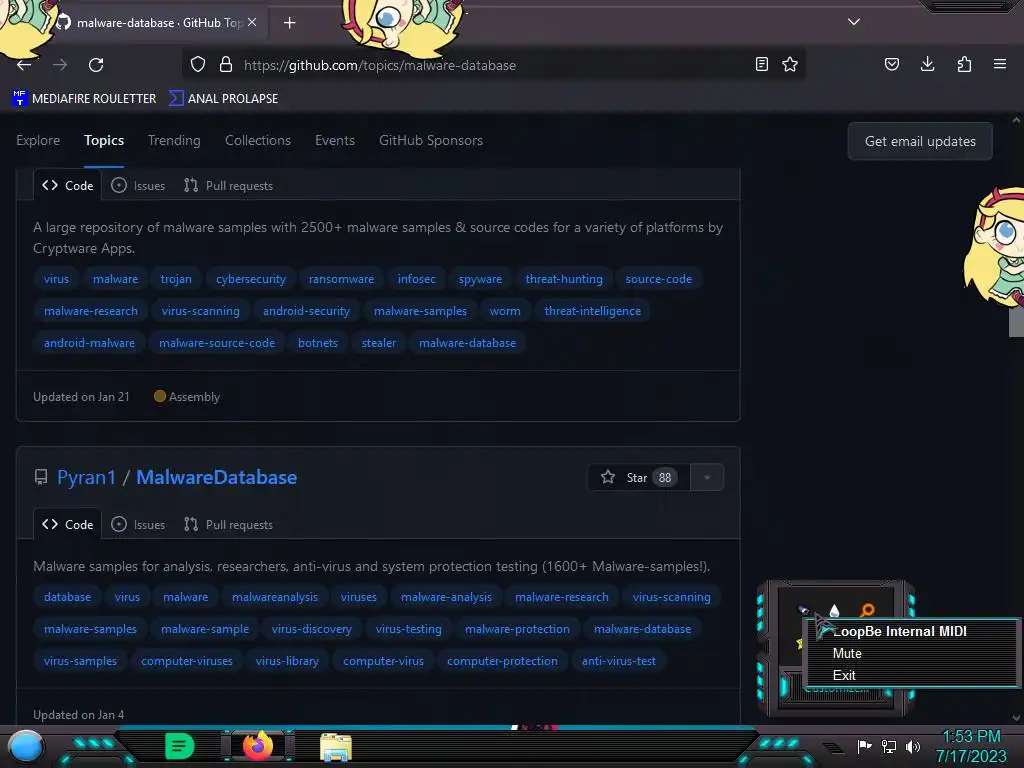Viewport: 1024px width, 768px height.
Task: Click the malware-source-code topic tag
Action: 217,343
